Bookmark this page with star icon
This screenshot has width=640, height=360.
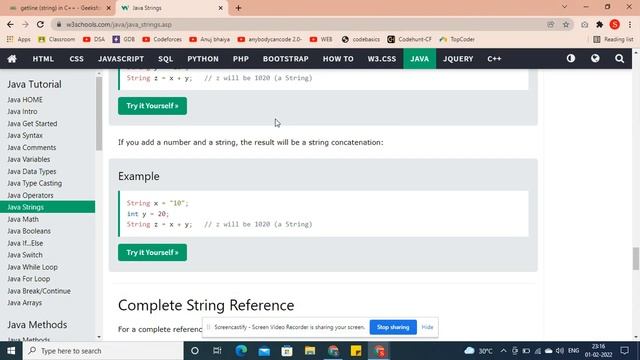coord(566,24)
